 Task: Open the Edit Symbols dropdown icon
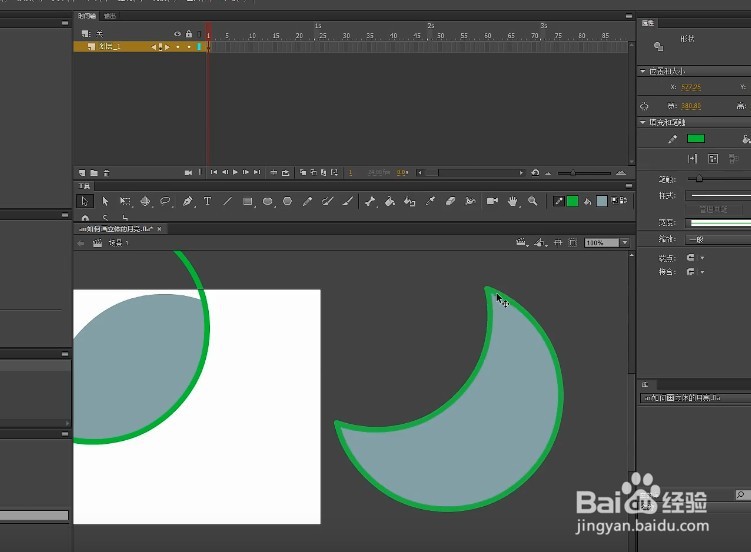click(541, 243)
